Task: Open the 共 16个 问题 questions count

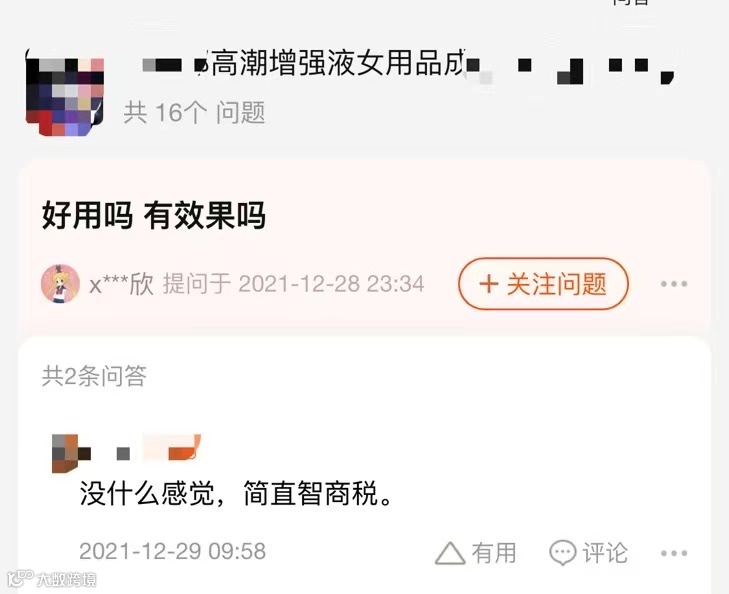Action: (194, 113)
